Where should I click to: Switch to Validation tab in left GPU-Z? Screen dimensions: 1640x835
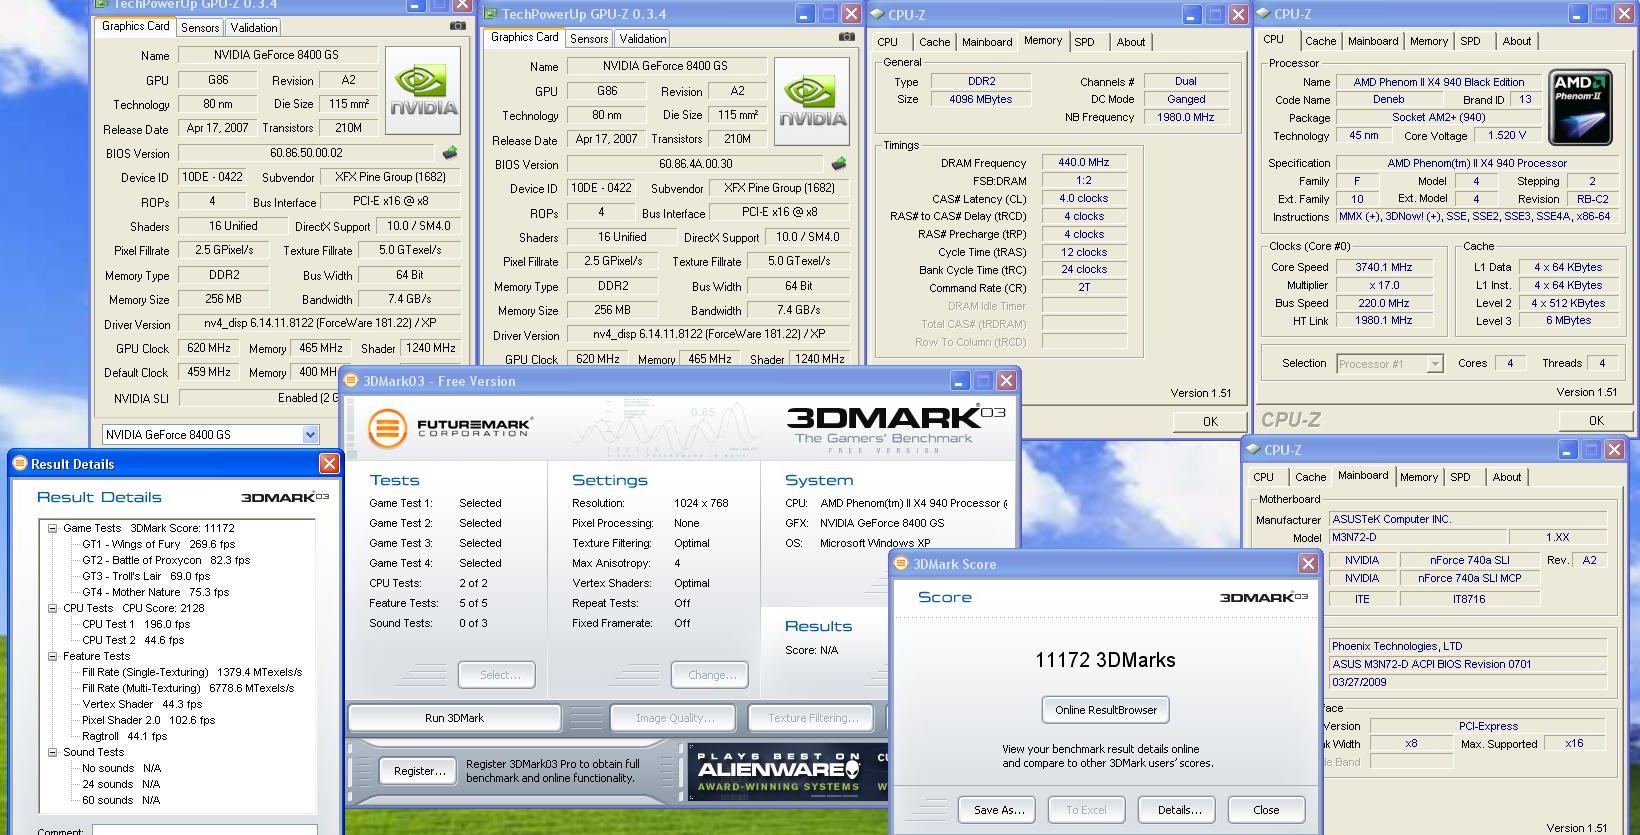[254, 28]
